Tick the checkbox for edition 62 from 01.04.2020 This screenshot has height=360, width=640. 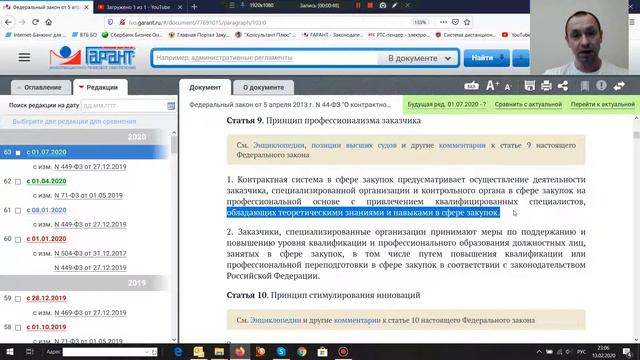click(x=18, y=182)
